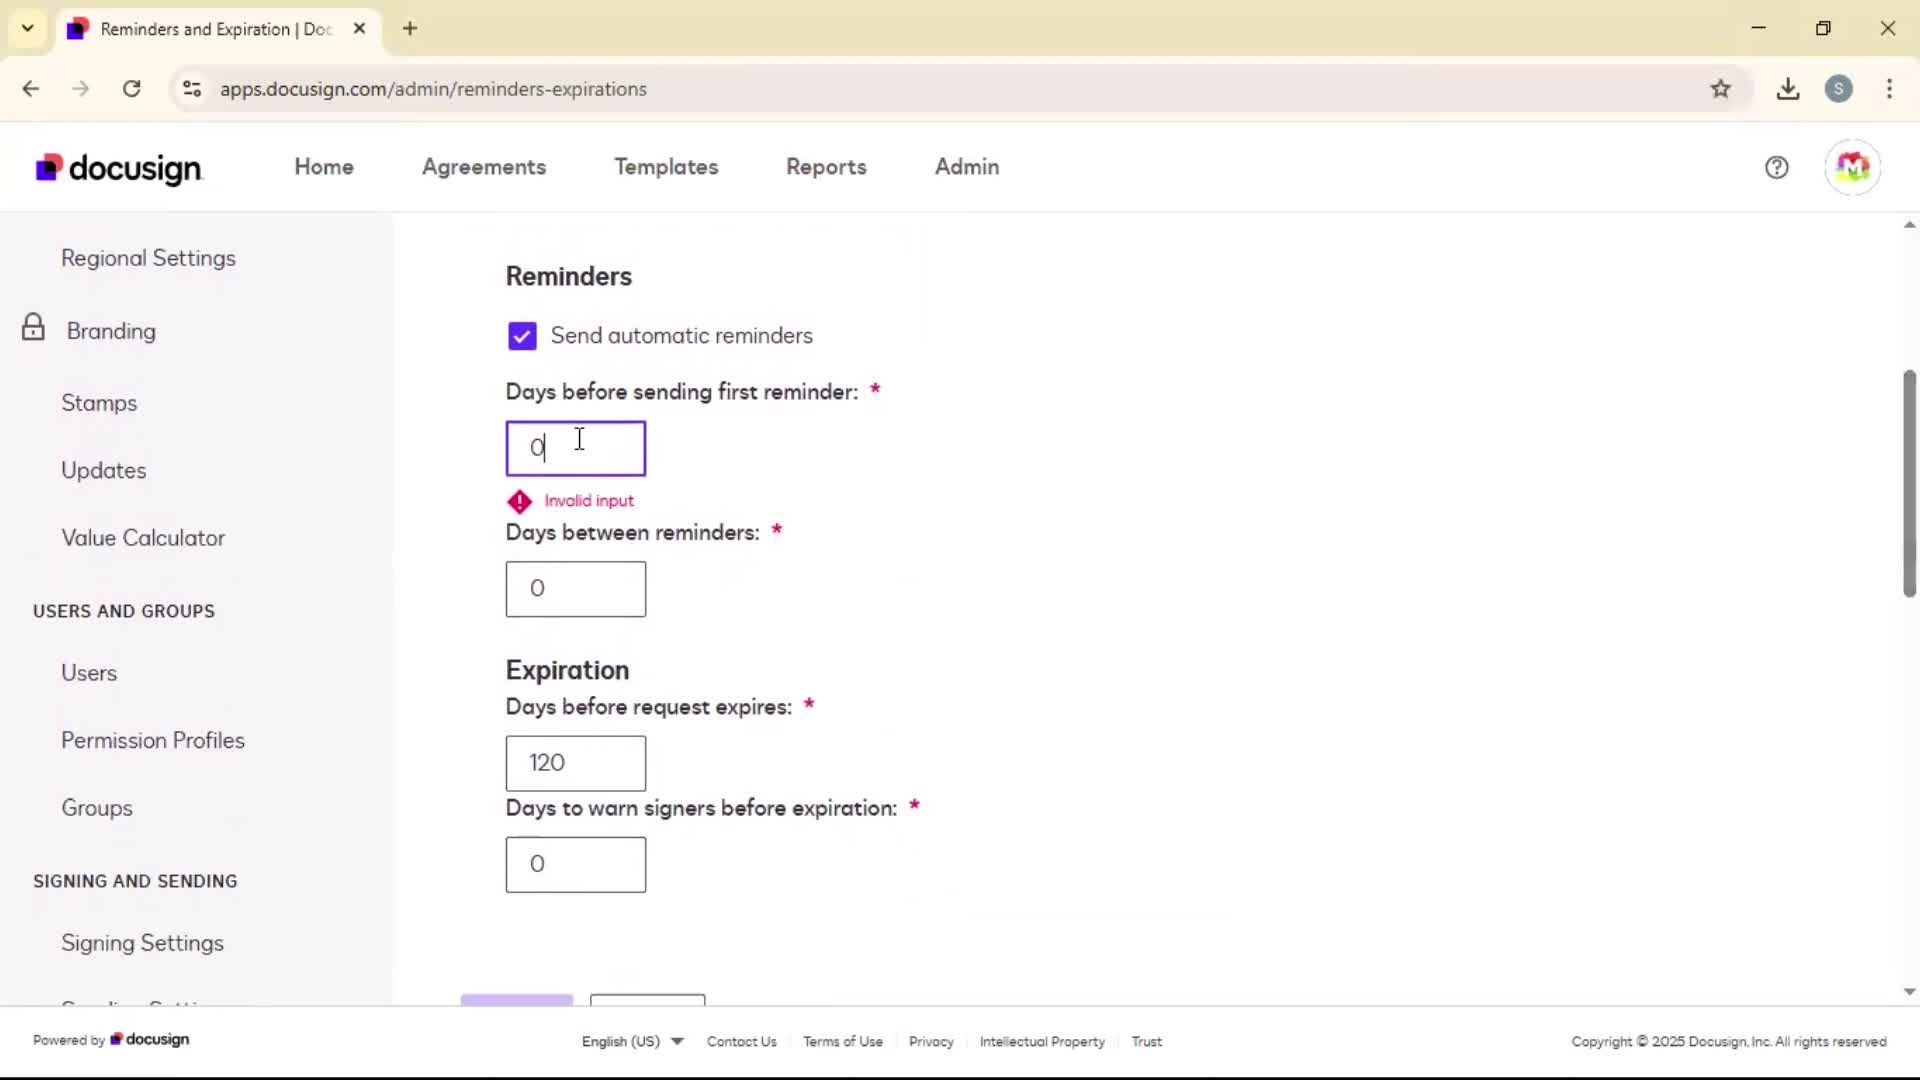Bookmark this page with star icon
The image size is (1920, 1080).
coord(1720,89)
